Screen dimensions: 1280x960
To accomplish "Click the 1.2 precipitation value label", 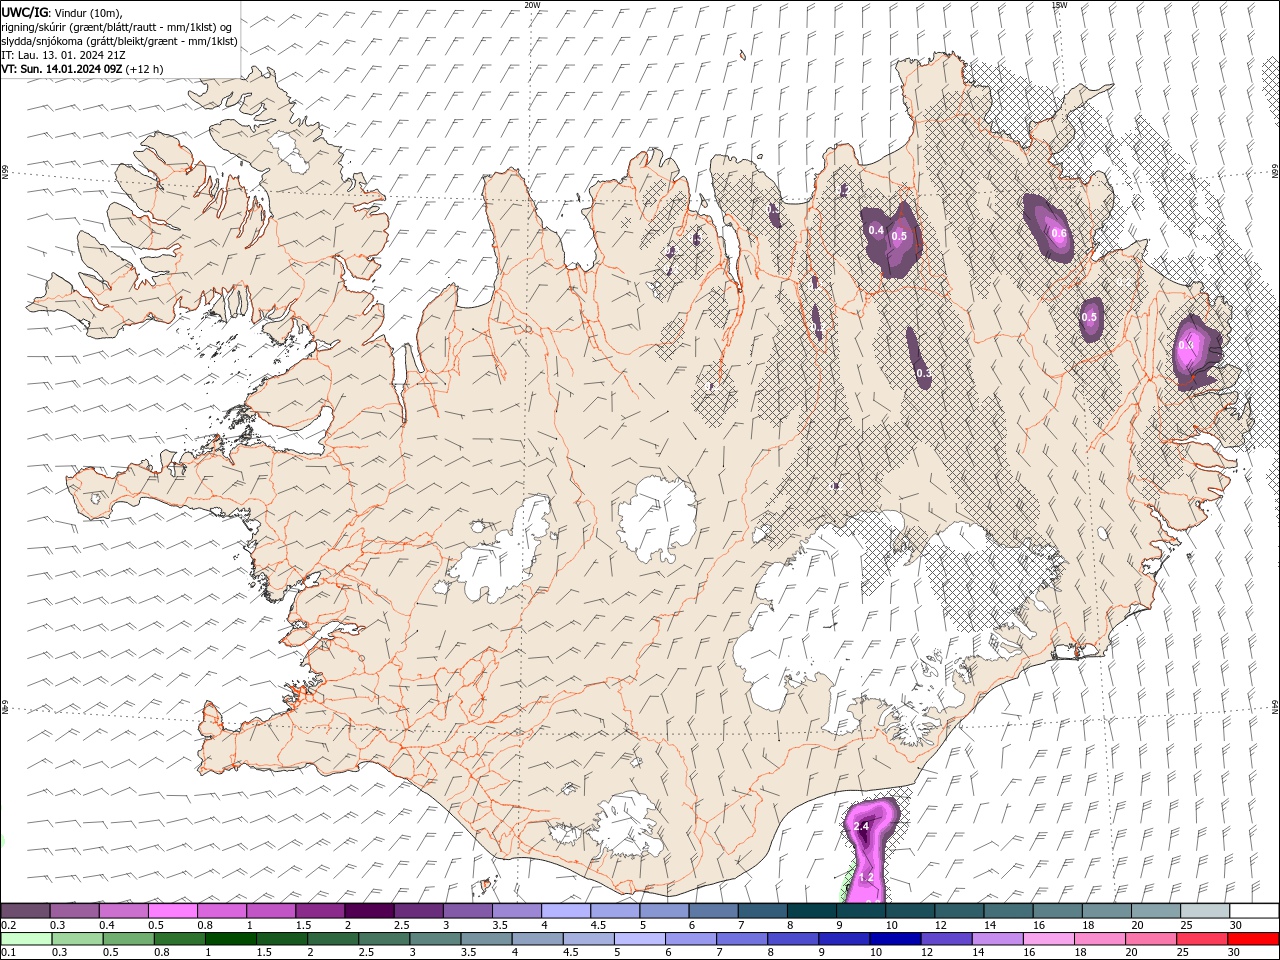I will (866, 877).
